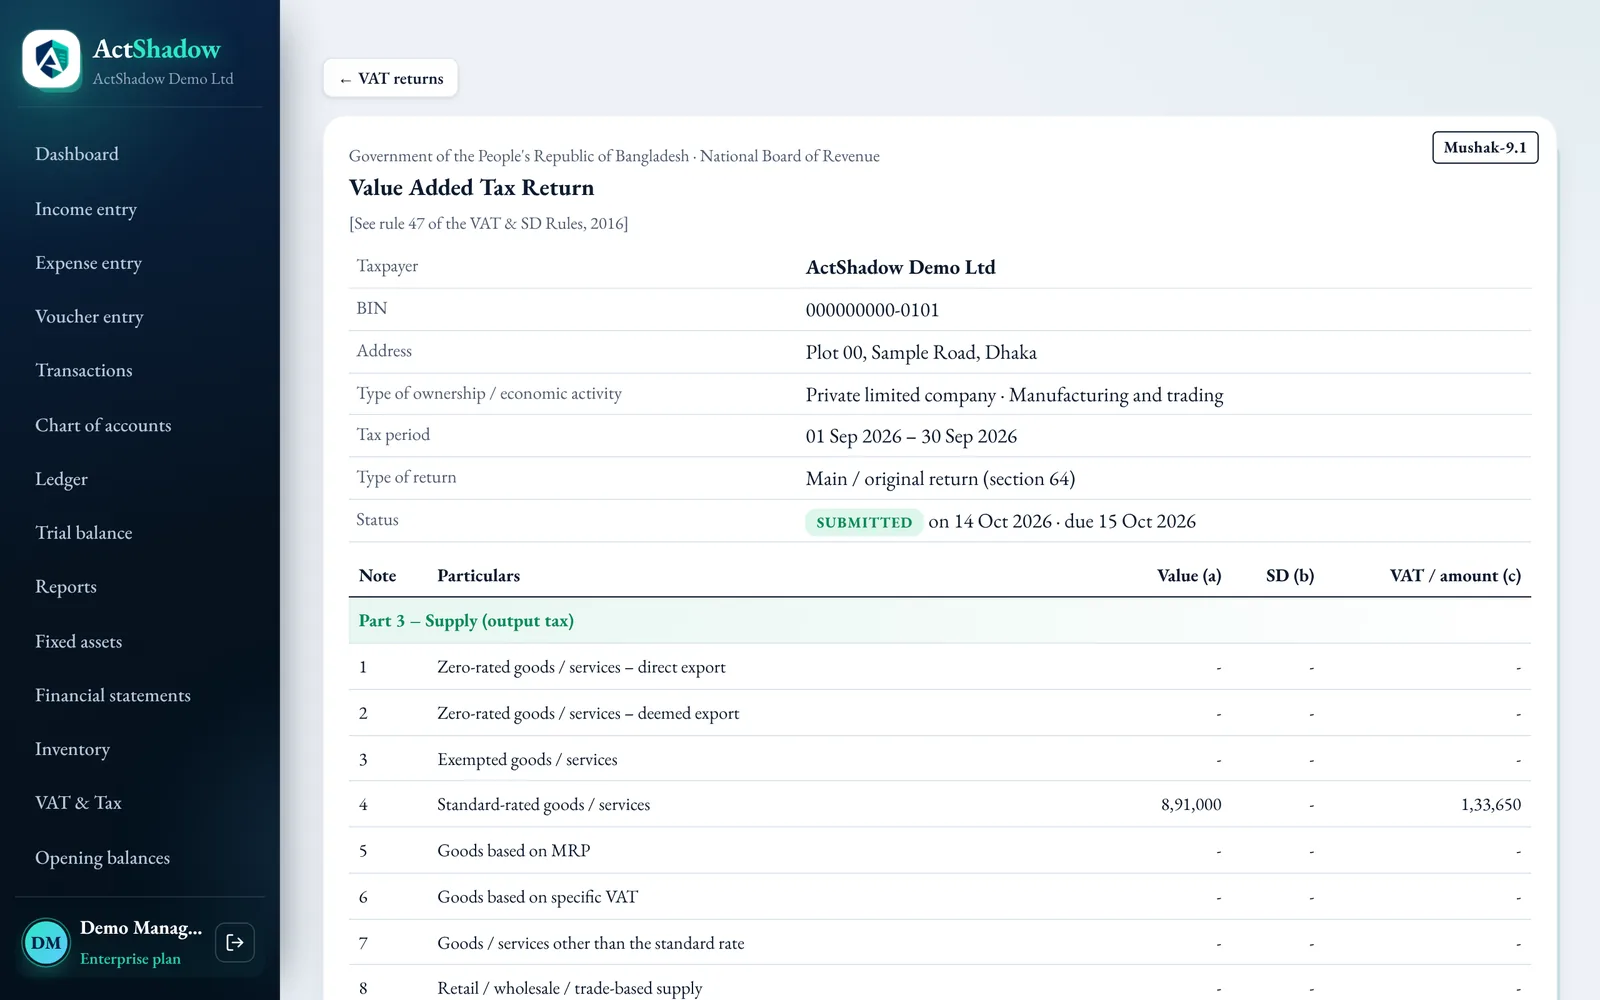Click the VAT / amount (c) column header
Screen dimensions: 1600x1000
(1455, 576)
